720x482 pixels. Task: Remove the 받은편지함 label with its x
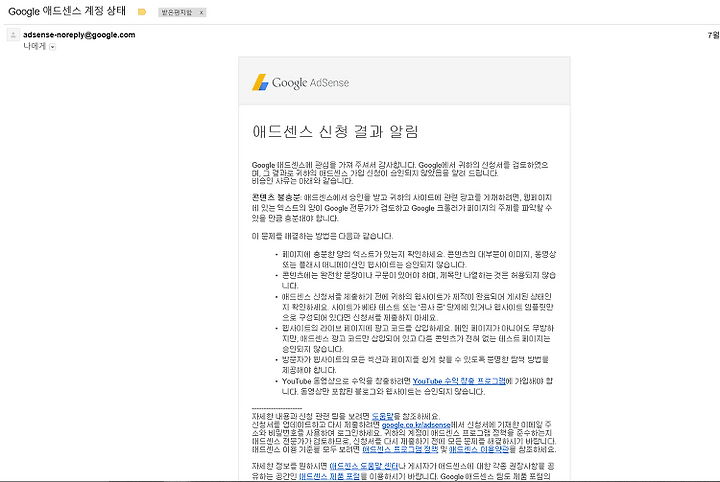click(201, 12)
